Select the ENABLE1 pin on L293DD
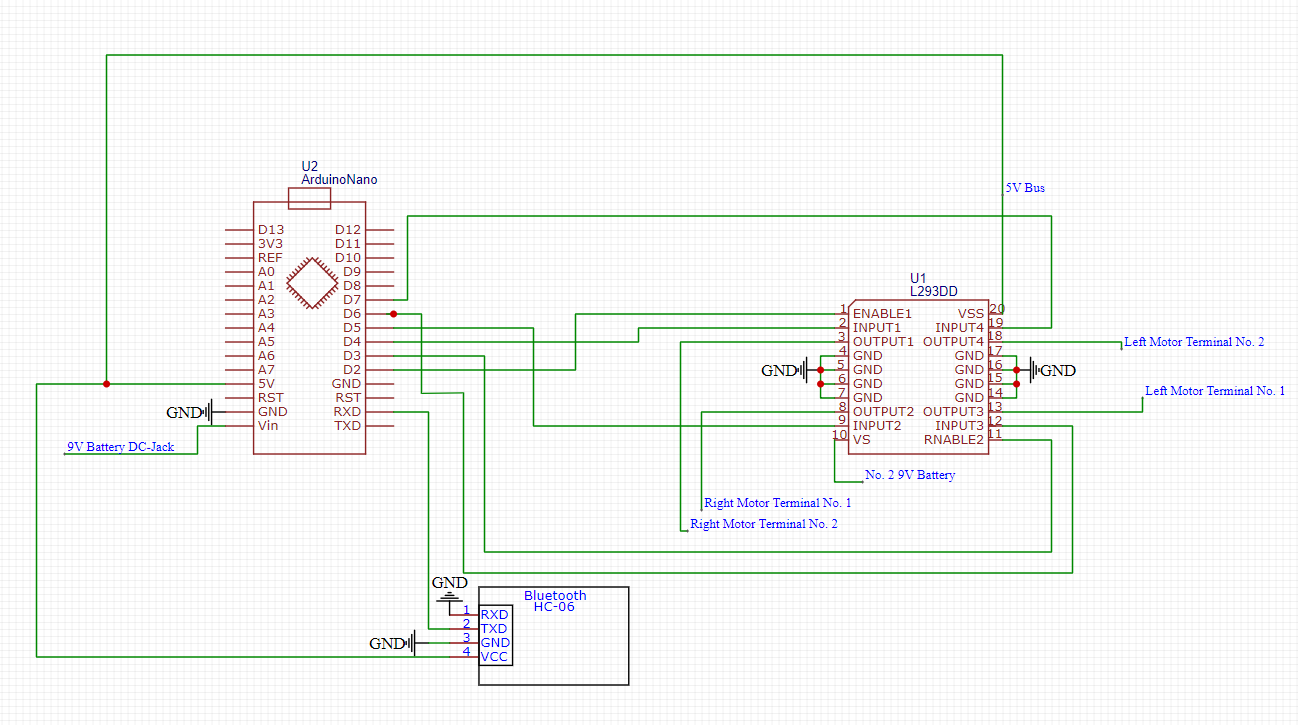 (883, 314)
